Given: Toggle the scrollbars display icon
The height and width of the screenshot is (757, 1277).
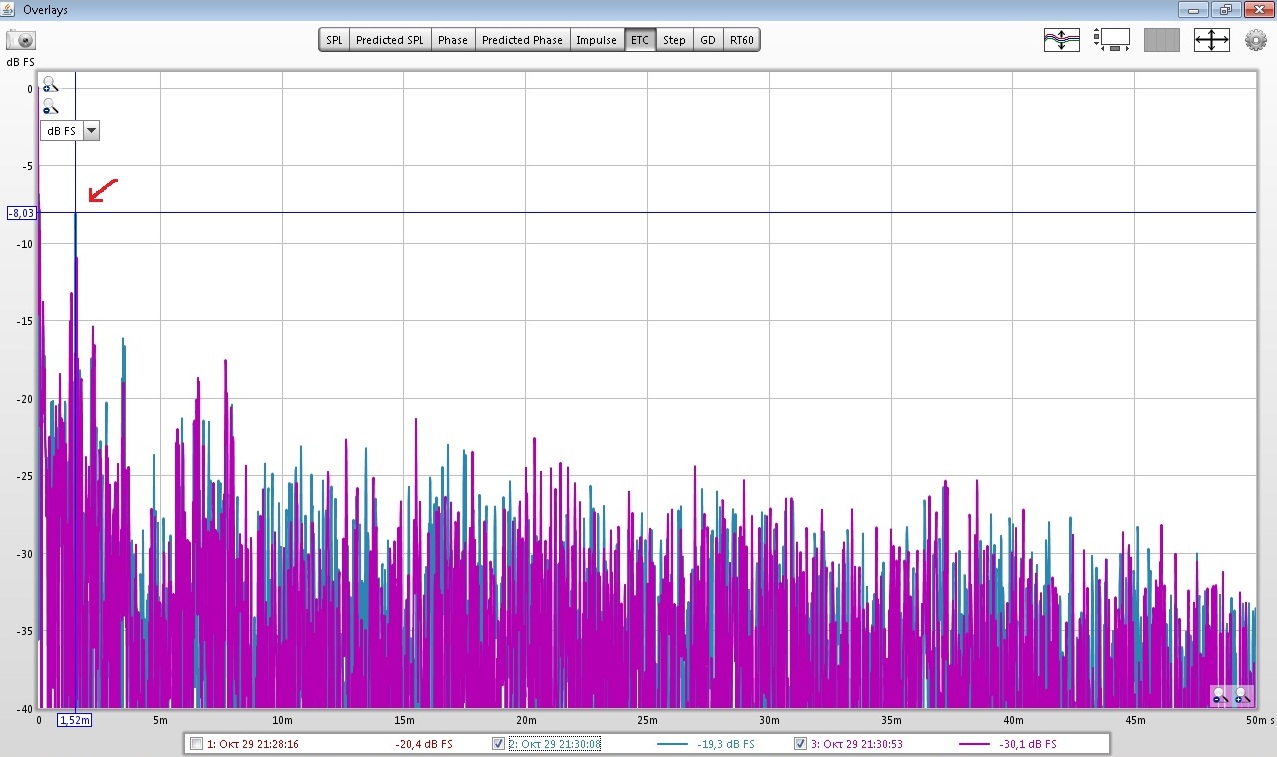Looking at the screenshot, I should [x=1111, y=40].
